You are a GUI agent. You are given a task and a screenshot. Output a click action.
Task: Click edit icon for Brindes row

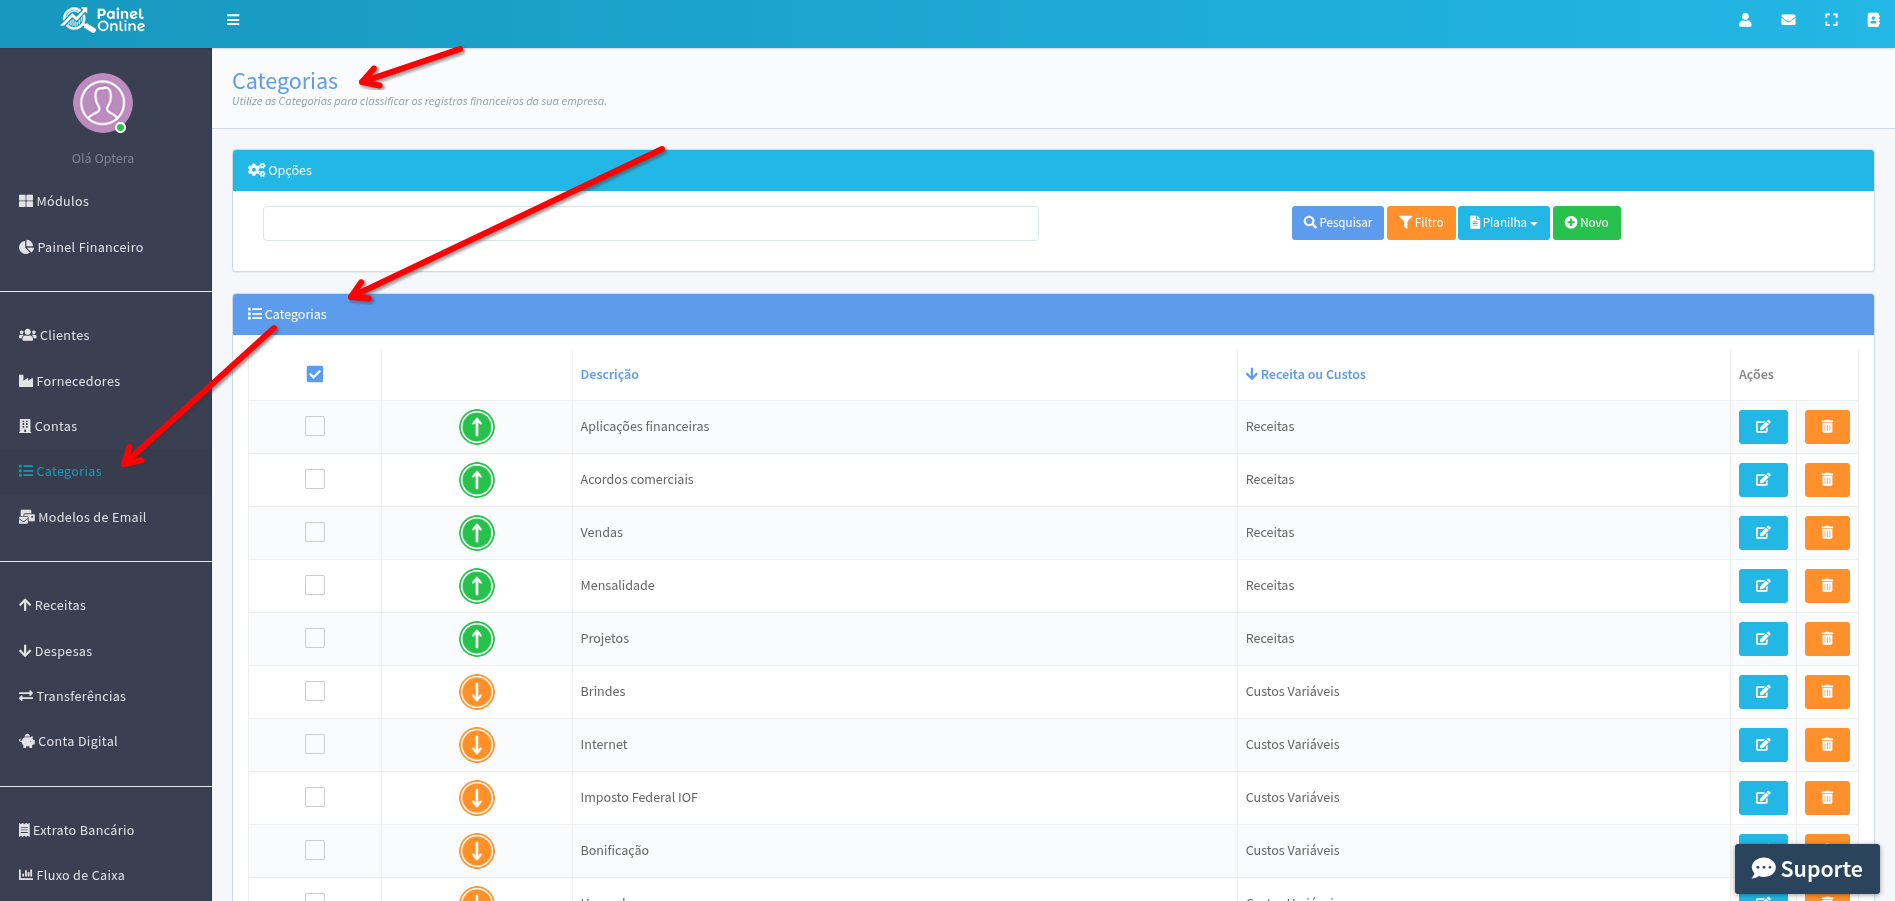[1762, 692]
